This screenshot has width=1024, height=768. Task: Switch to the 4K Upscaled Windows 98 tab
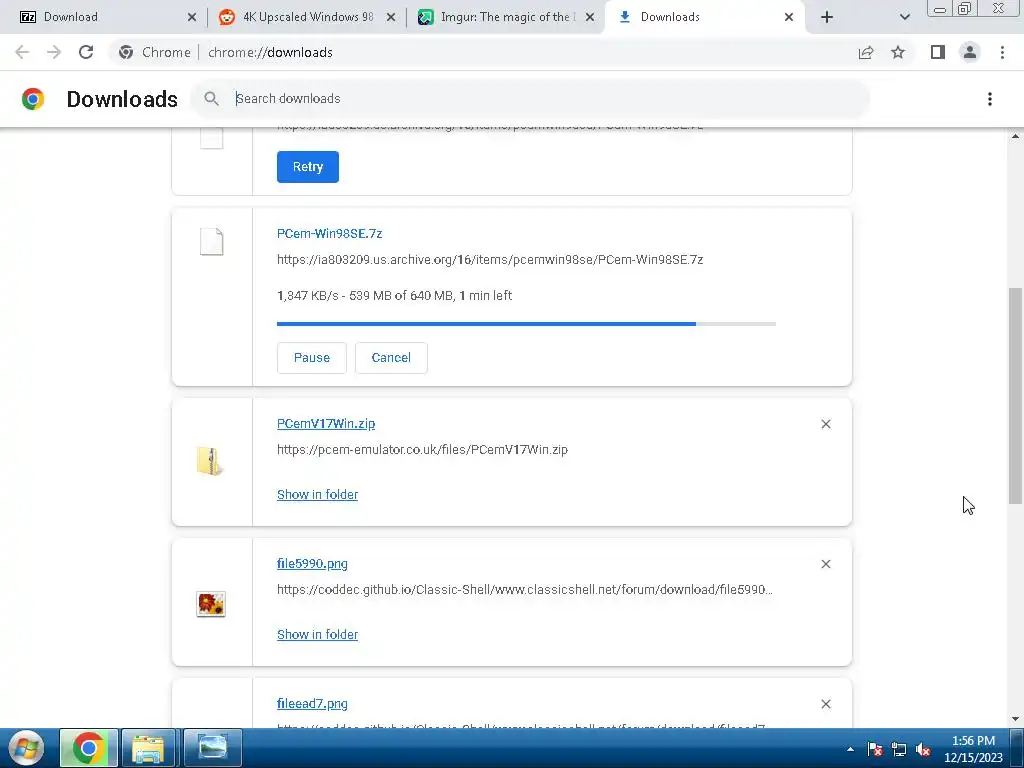(307, 17)
